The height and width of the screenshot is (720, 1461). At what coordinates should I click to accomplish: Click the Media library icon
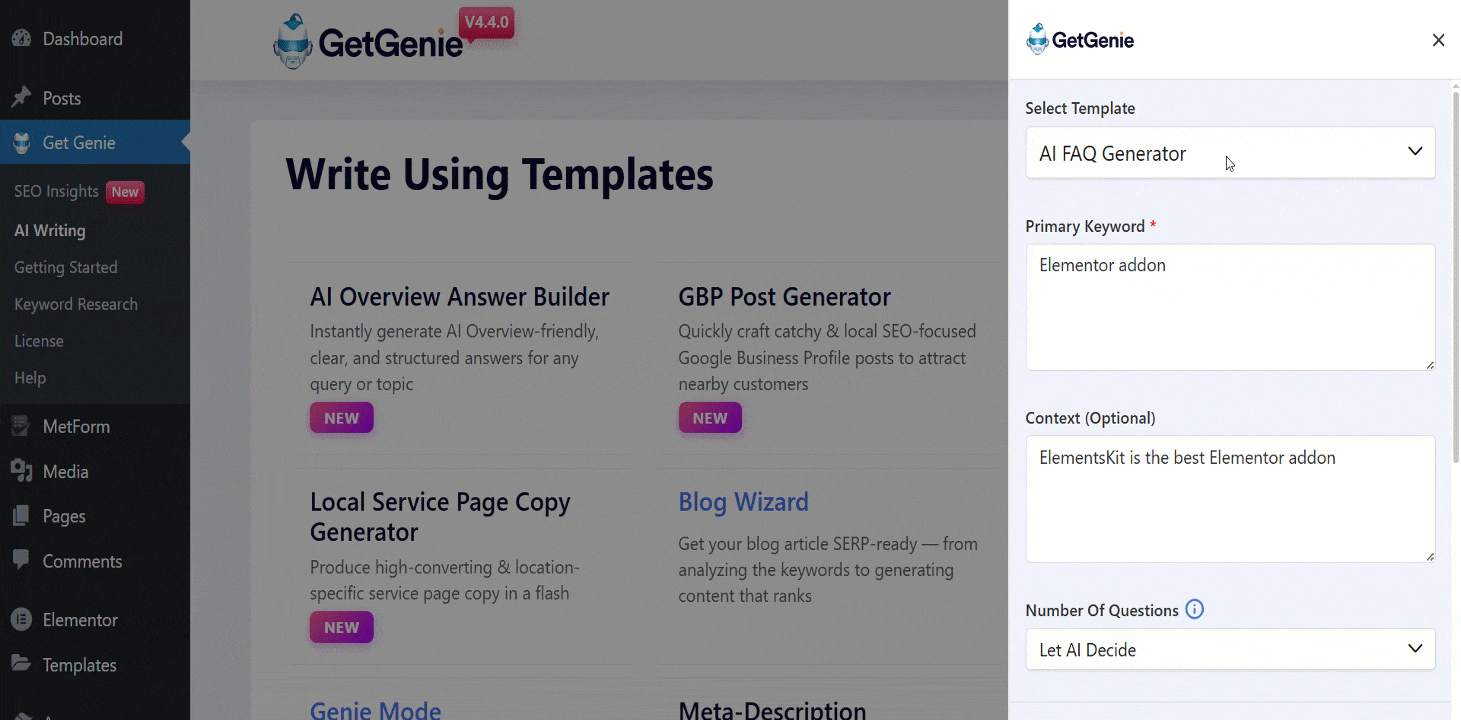[x=20, y=470]
